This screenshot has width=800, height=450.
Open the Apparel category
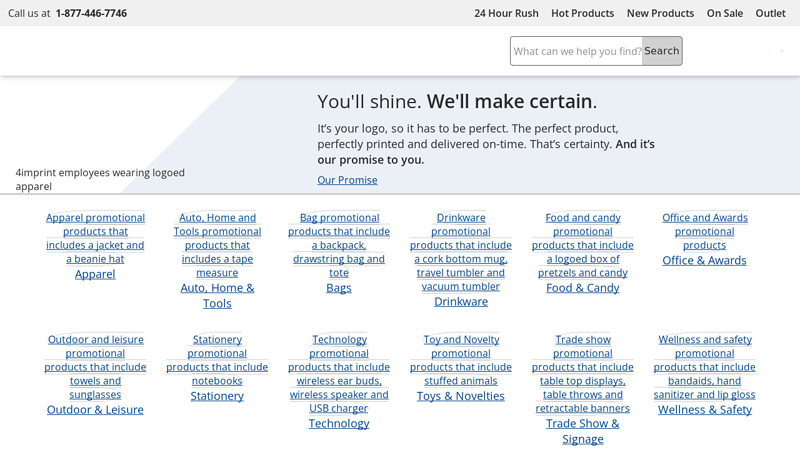tap(95, 274)
